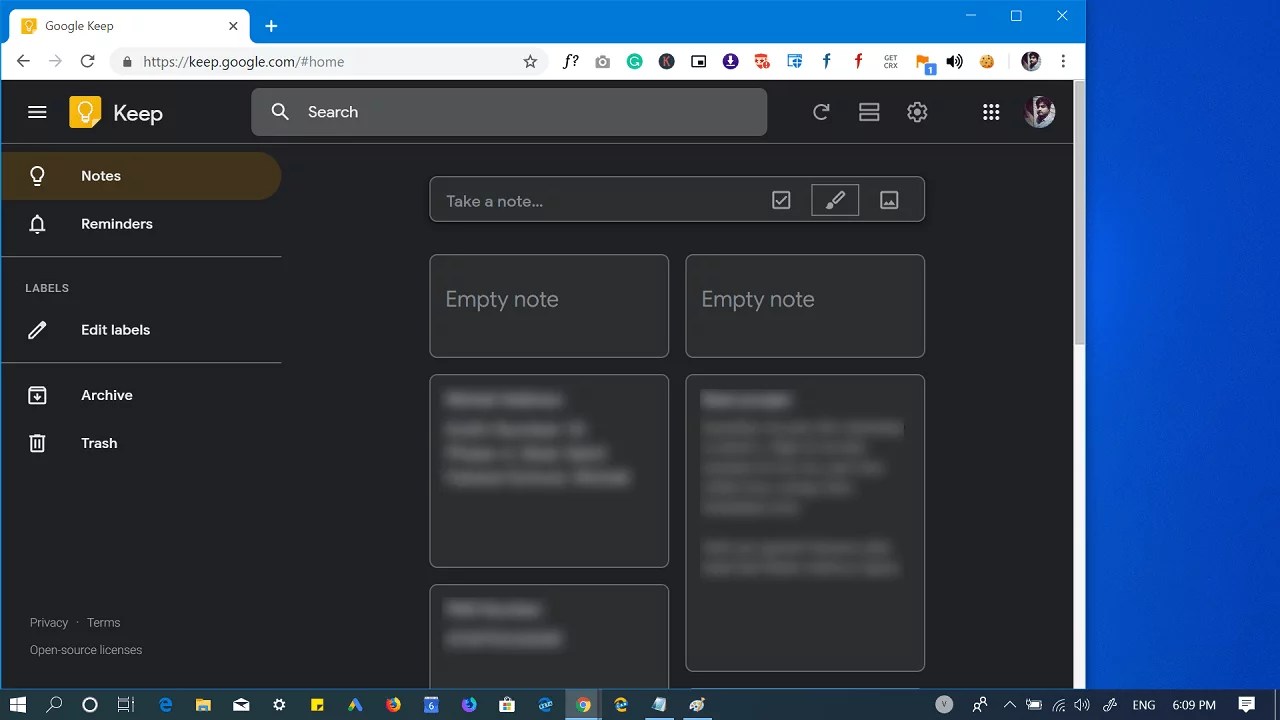Open the Google account avatar in Keep
The width and height of the screenshot is (1280, 720).
(x=1039, y=112)
